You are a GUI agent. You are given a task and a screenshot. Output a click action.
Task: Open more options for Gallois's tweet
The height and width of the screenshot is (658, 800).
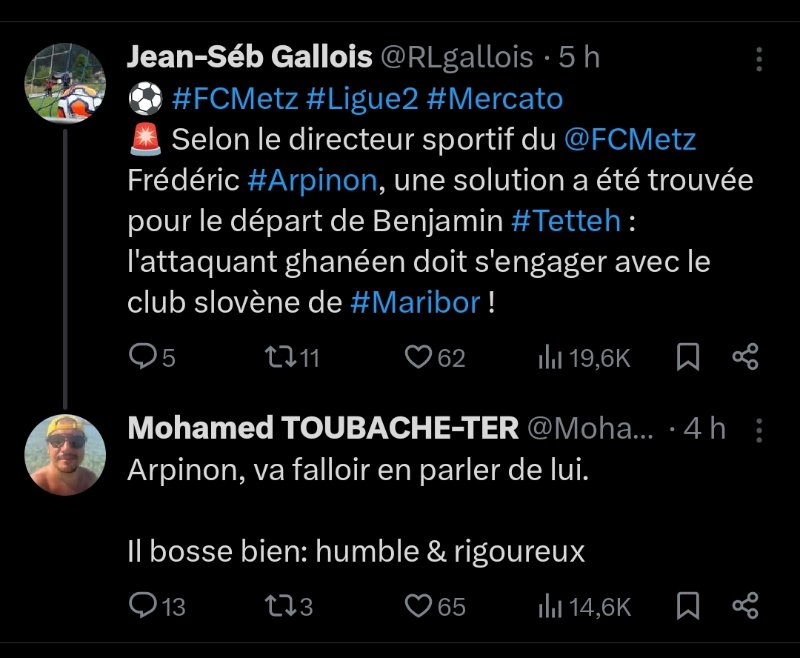tap(759, 58)
